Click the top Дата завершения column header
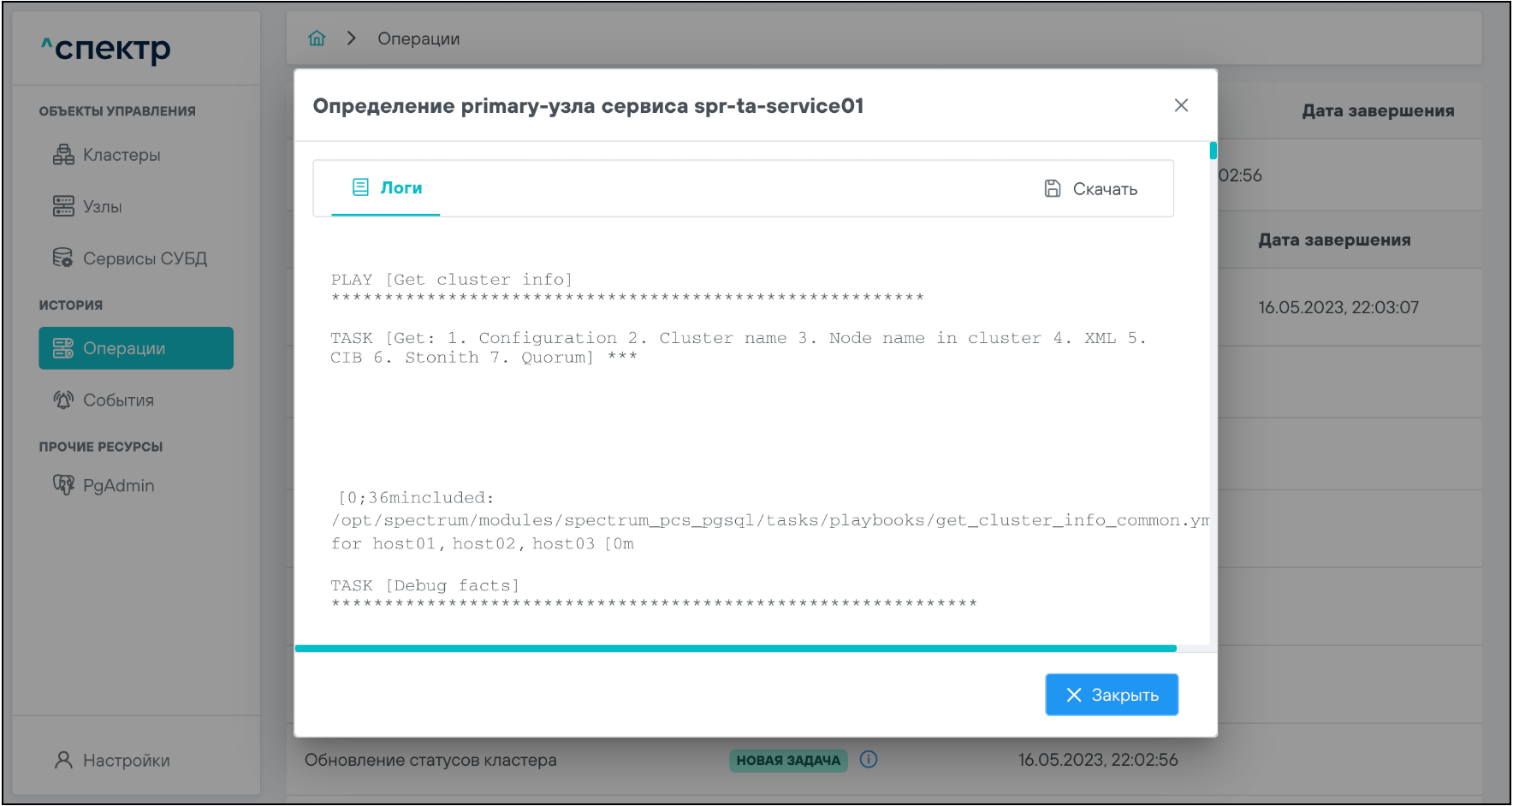 (1378, 110)
